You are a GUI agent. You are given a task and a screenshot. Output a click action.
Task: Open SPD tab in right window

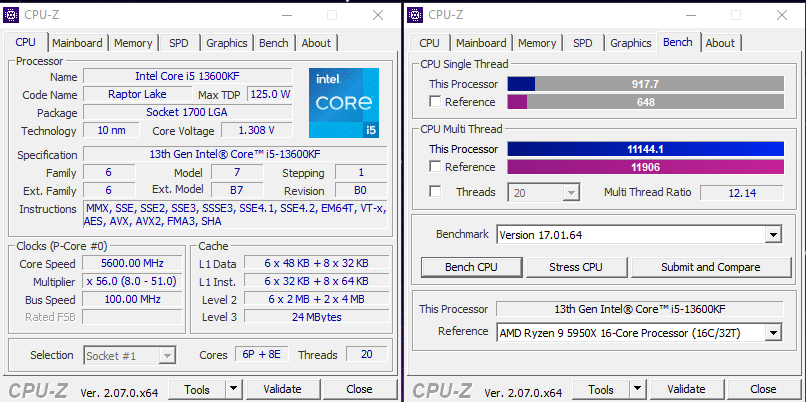(x=583, y=43)
